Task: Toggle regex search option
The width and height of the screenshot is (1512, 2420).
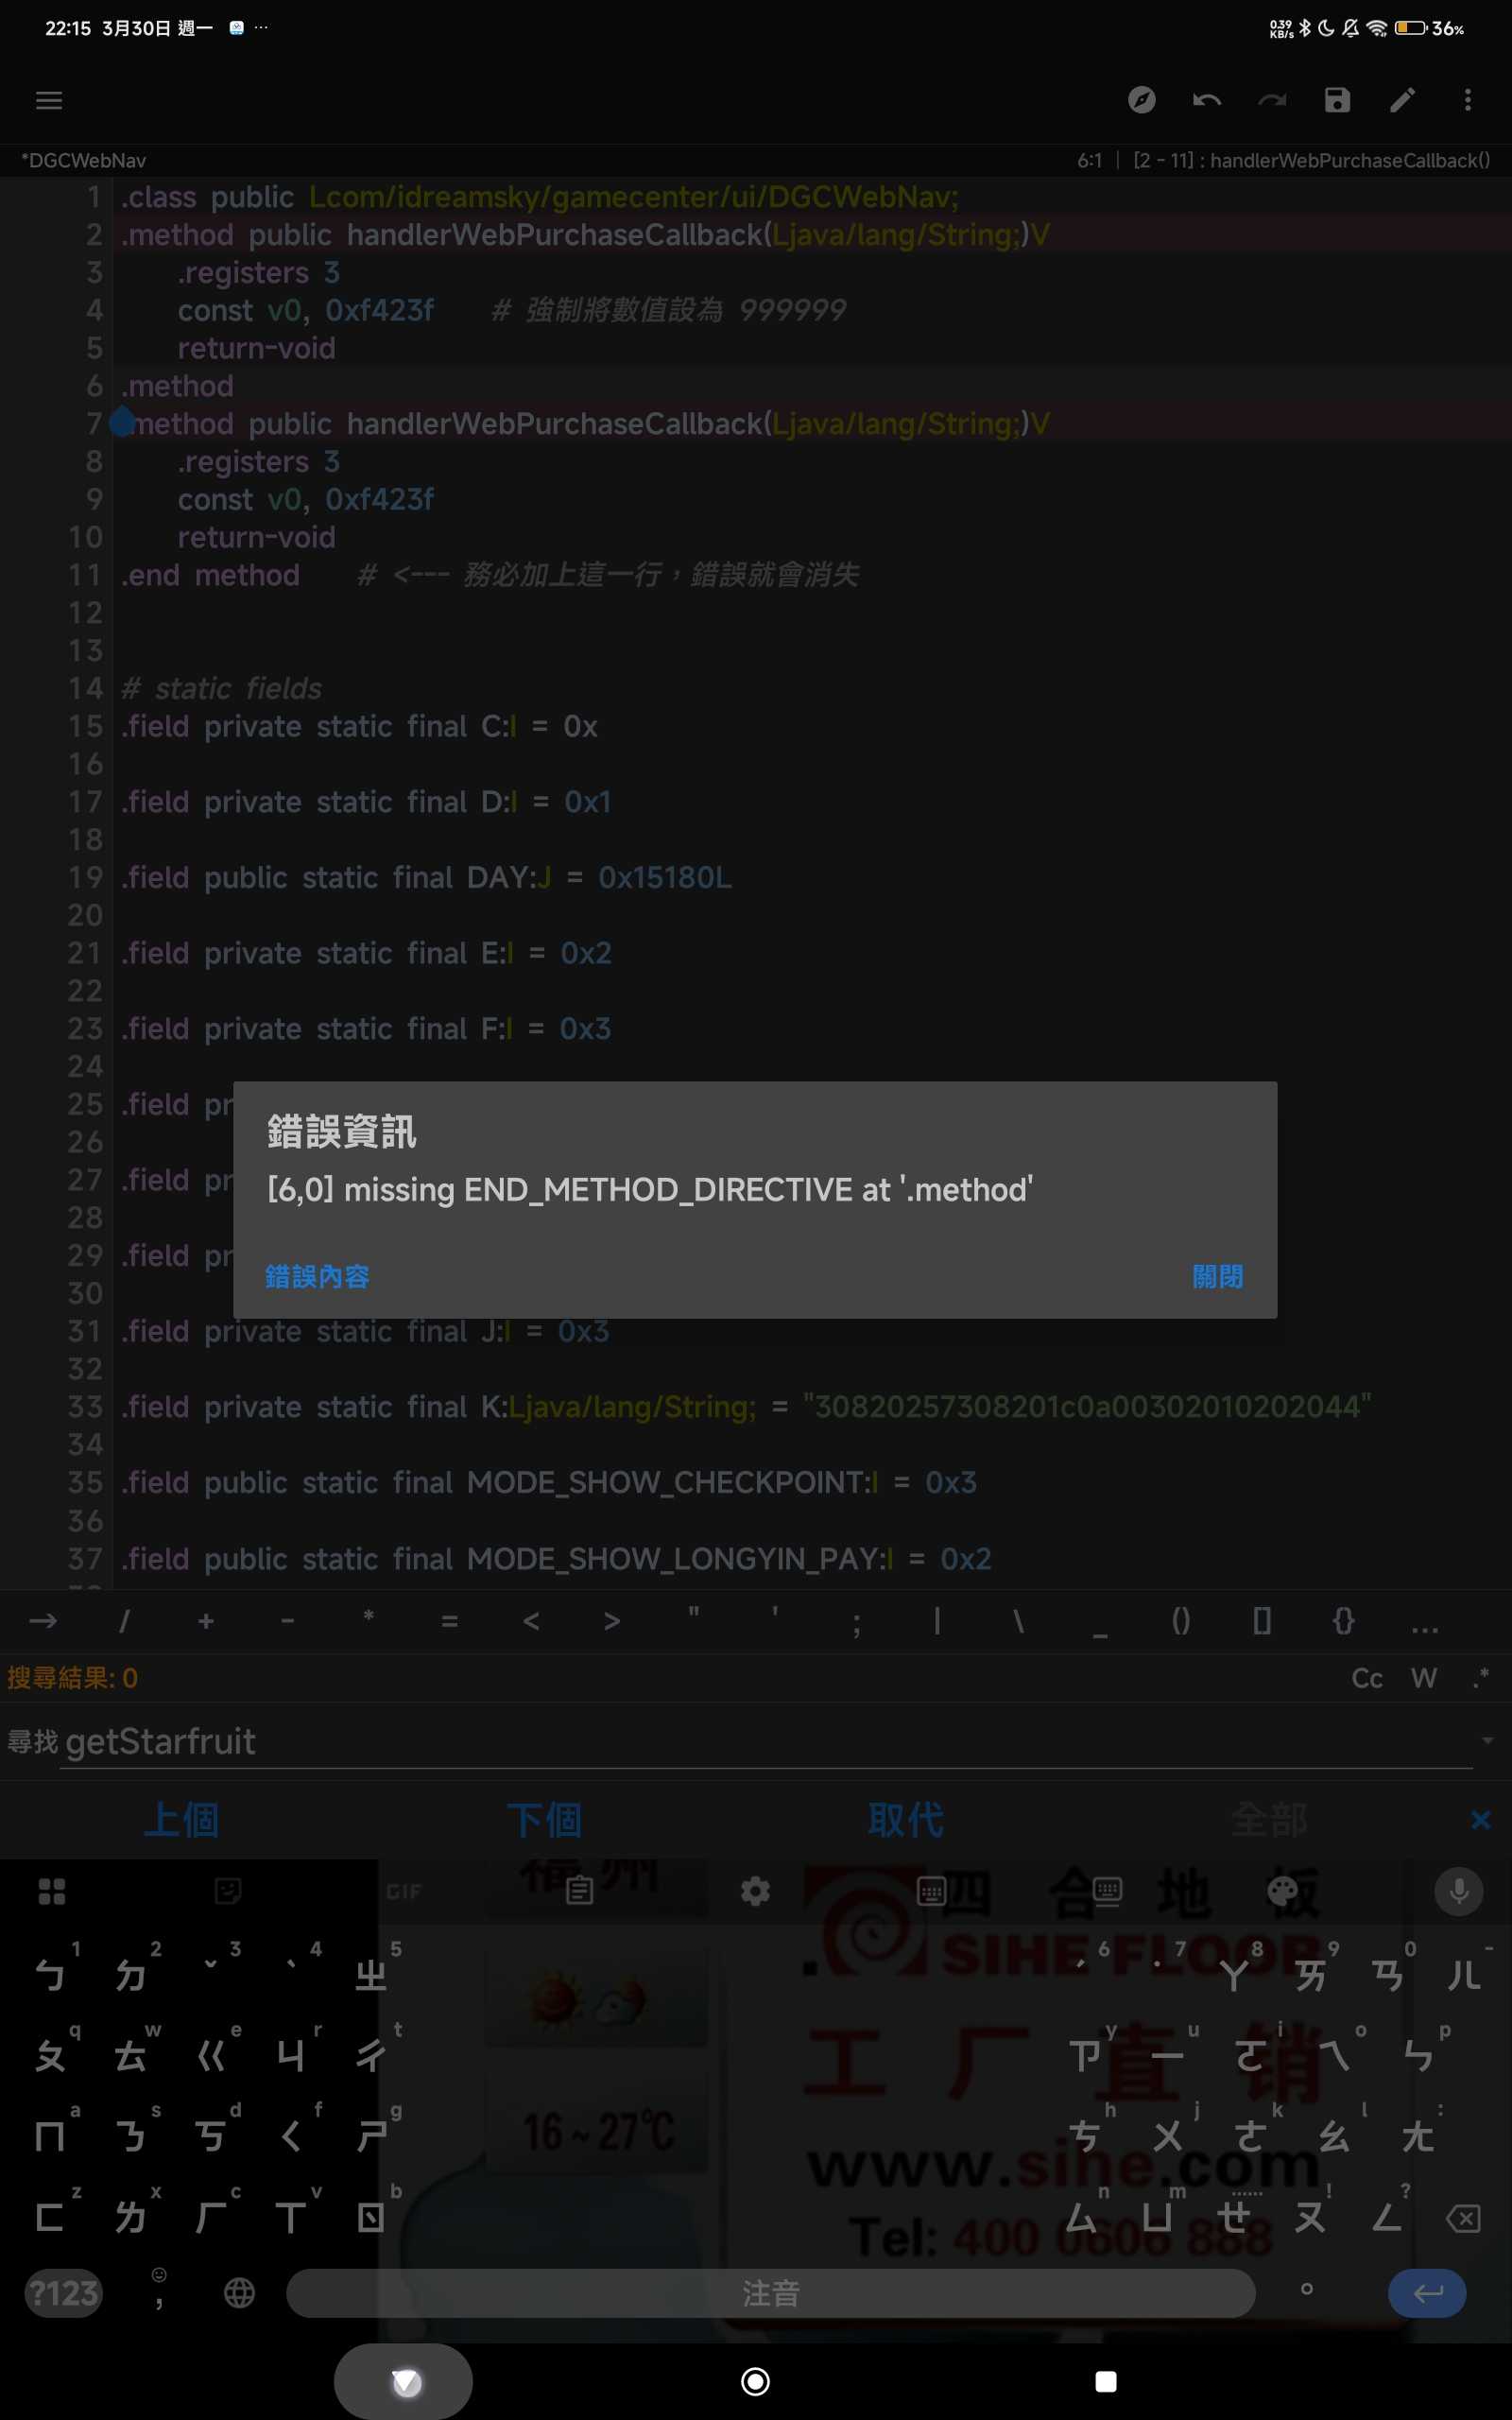Action: tap(1481, 1676)
